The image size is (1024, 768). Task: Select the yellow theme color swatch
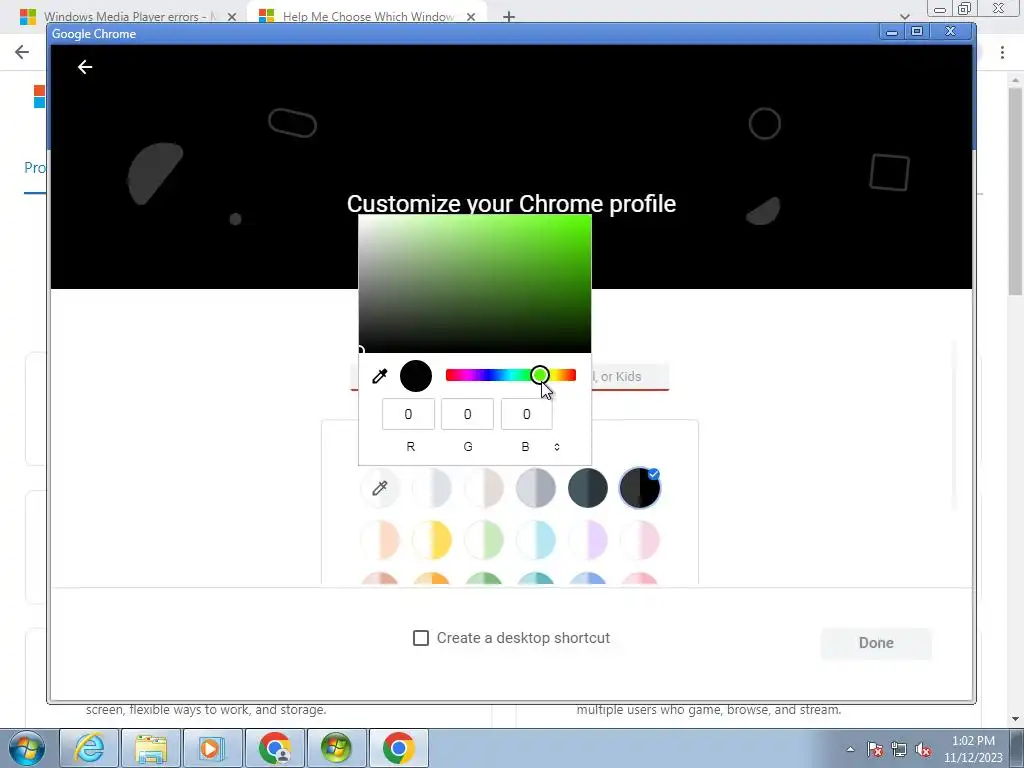432,540
